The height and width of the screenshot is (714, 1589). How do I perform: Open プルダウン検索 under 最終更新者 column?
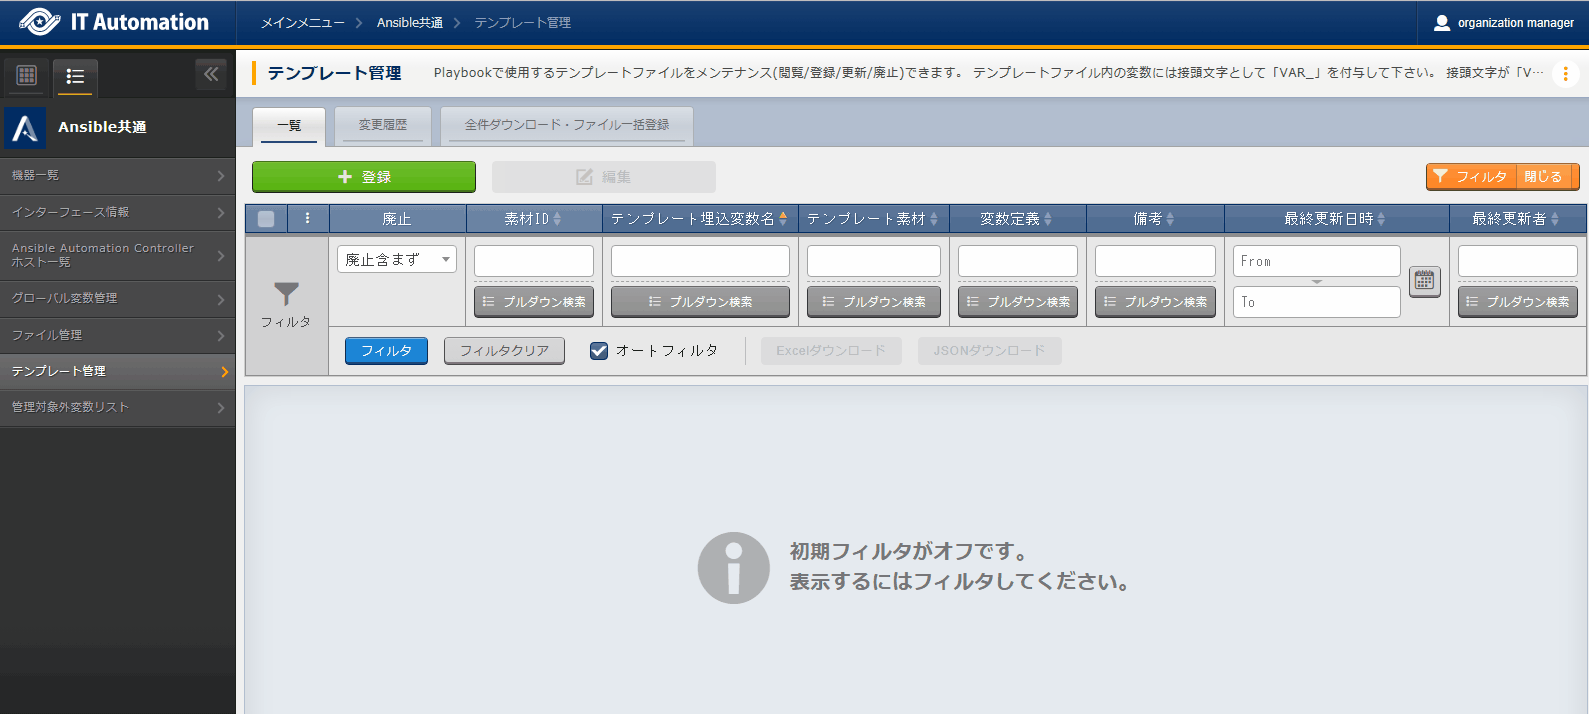[x=1517, y=302]
